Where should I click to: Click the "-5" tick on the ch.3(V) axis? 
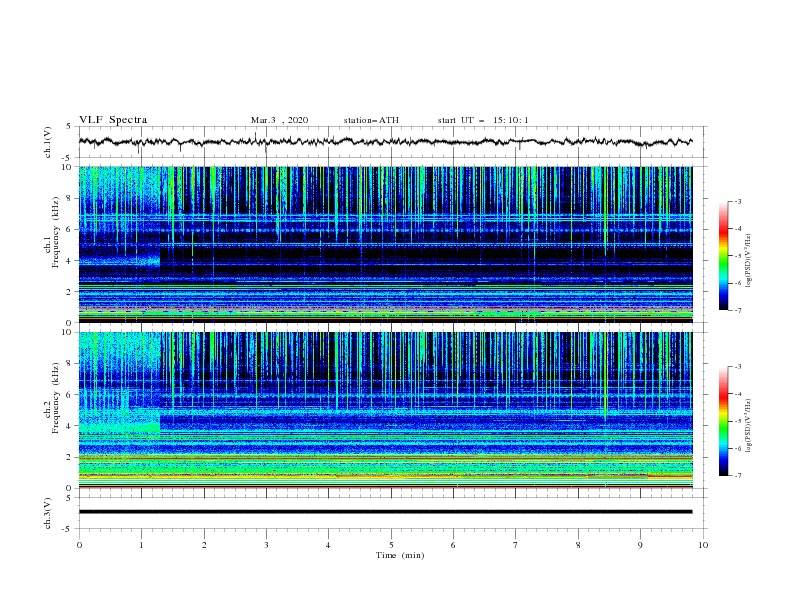(67, 529)
